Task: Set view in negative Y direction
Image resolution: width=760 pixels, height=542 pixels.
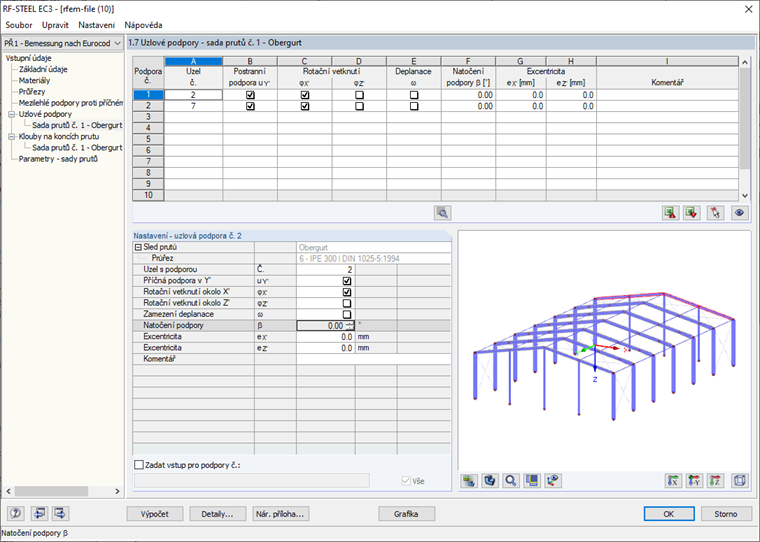Action: 694,480
